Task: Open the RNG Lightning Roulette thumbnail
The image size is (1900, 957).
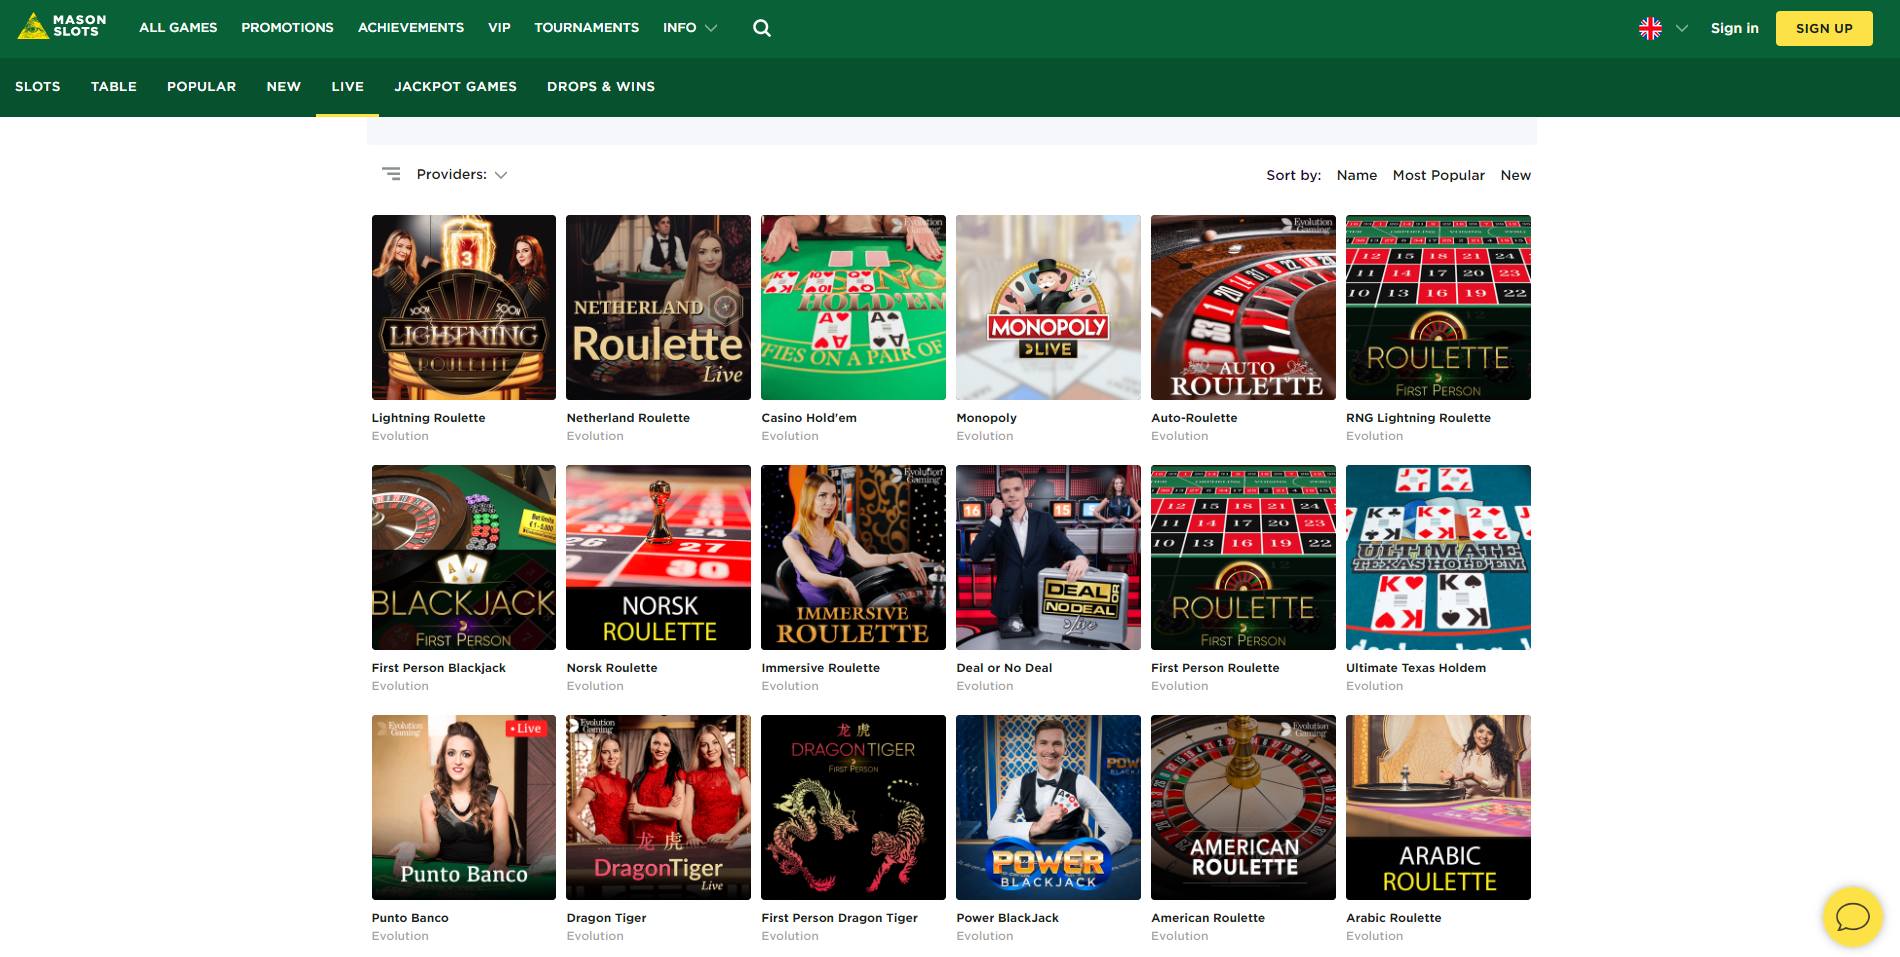Action: click(1438, 307)
